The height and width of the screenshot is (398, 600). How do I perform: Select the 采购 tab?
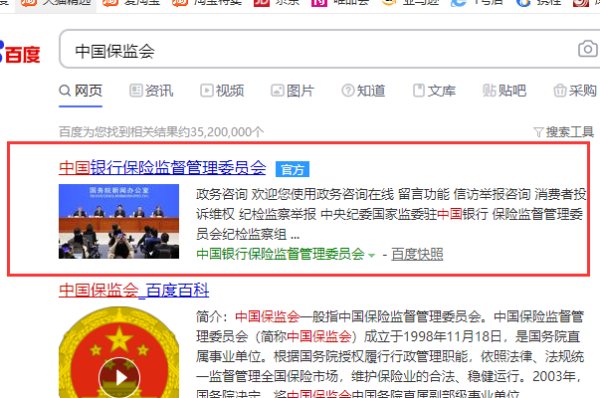click(575, 91)
